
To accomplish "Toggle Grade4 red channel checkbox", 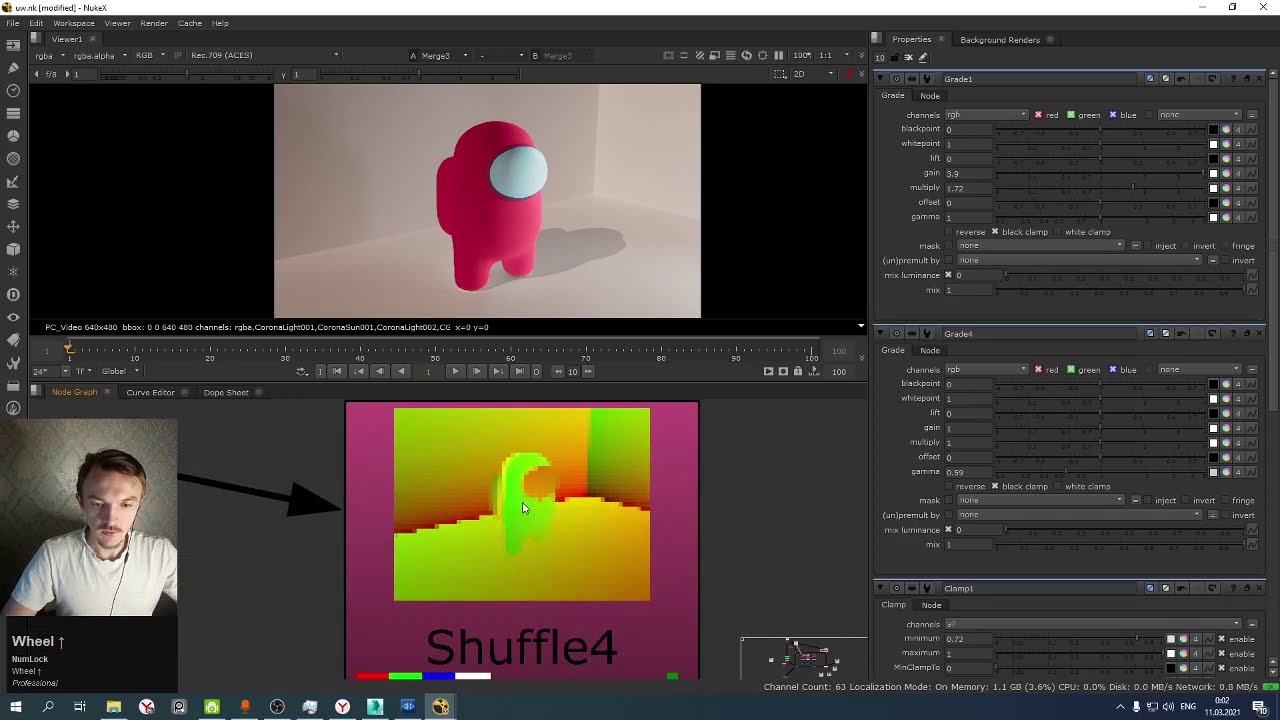I will tap(1038, 370).
